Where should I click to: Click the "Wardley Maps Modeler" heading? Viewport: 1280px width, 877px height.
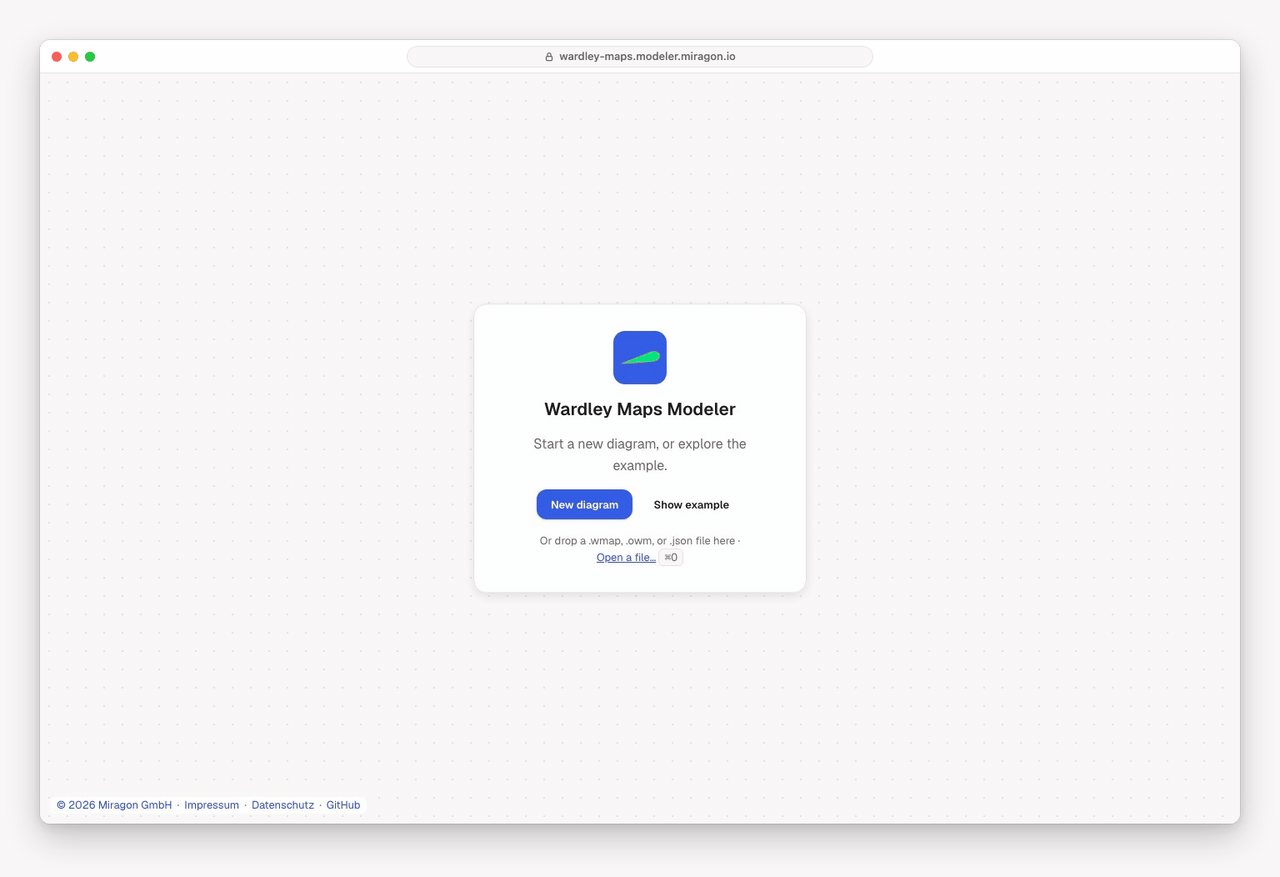click(x=640, y=409)
